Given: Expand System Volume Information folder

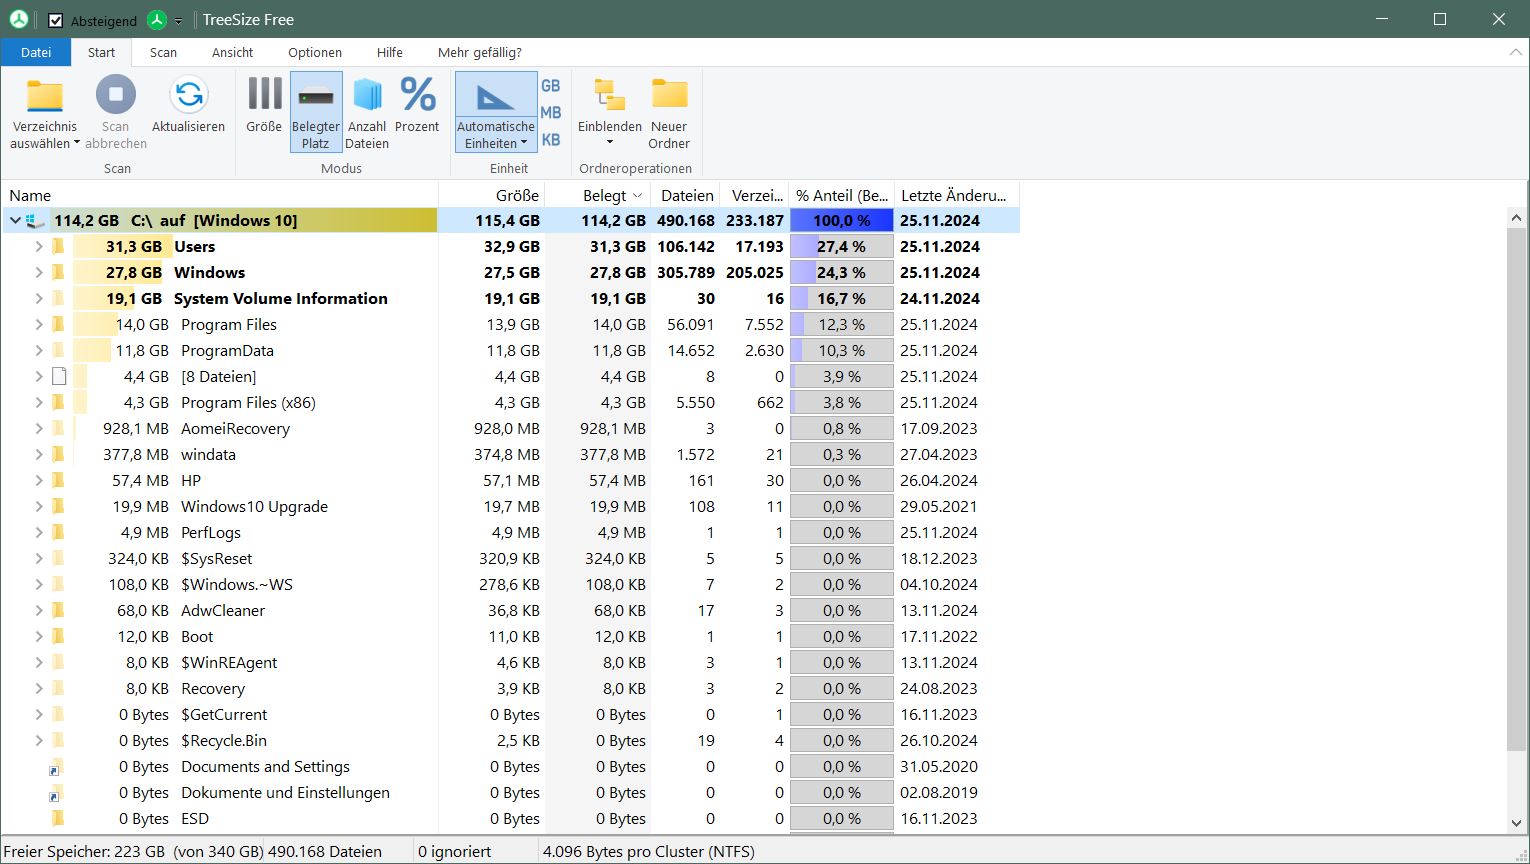Looking at the screenshot, I should (x=39, y=299).
